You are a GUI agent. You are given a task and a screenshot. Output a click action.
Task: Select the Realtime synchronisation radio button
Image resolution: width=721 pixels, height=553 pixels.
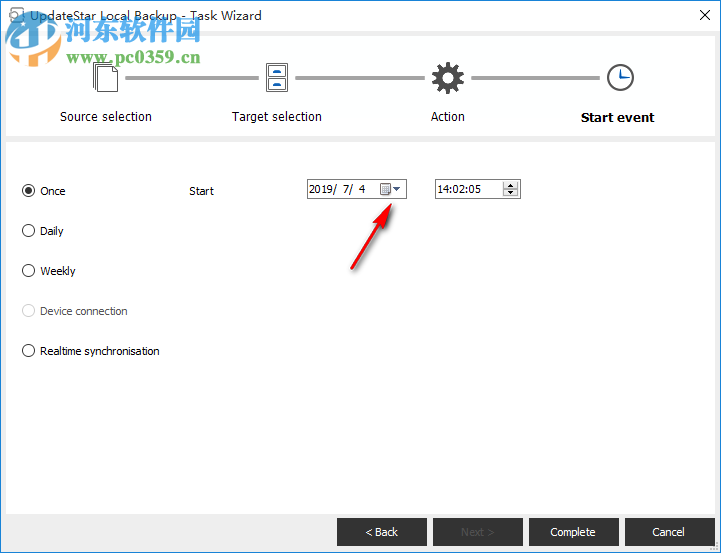tap(29, 351)
